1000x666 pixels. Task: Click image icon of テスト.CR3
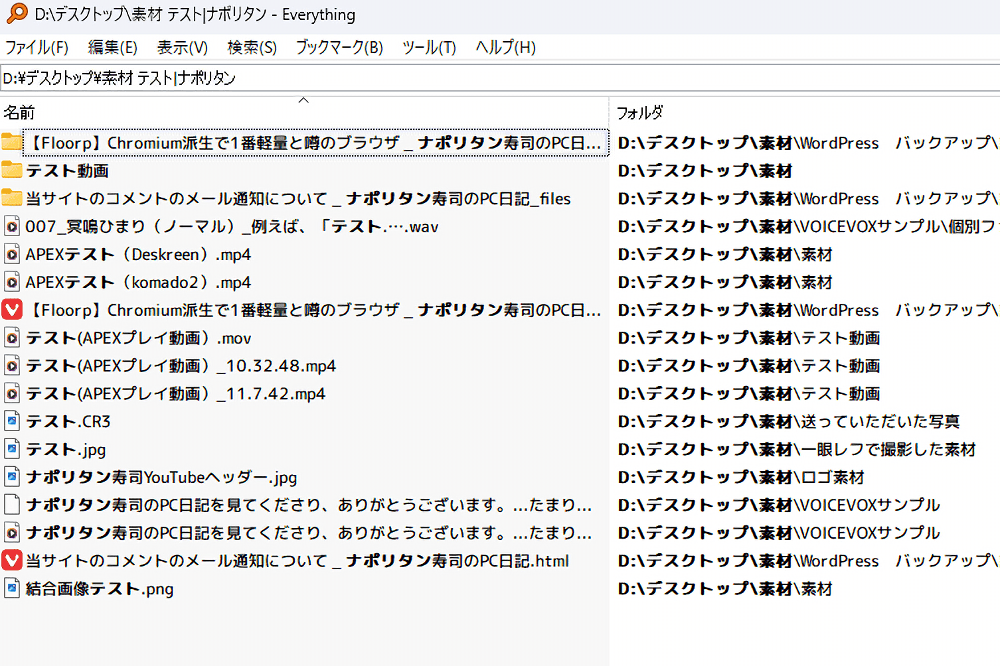click(11, 421)
